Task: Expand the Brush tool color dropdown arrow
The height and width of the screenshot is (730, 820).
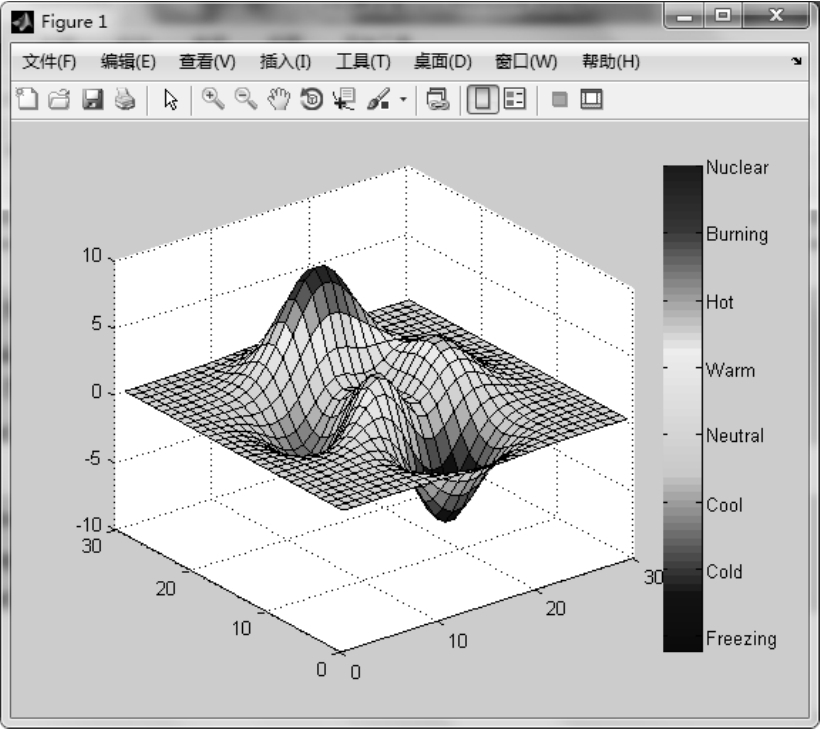Action: [x=404, y=99]
